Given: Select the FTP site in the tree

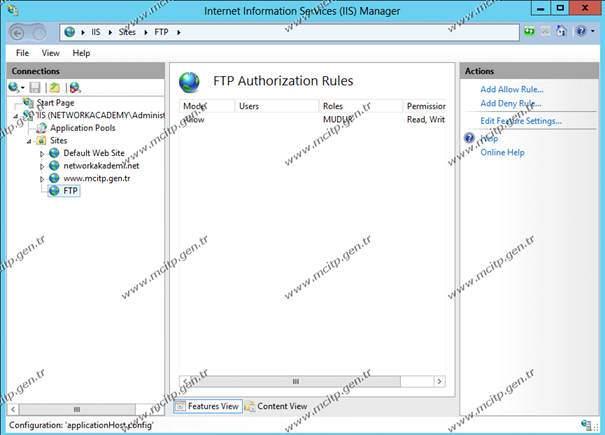Looking at the screenshot, I should point(70,191).
